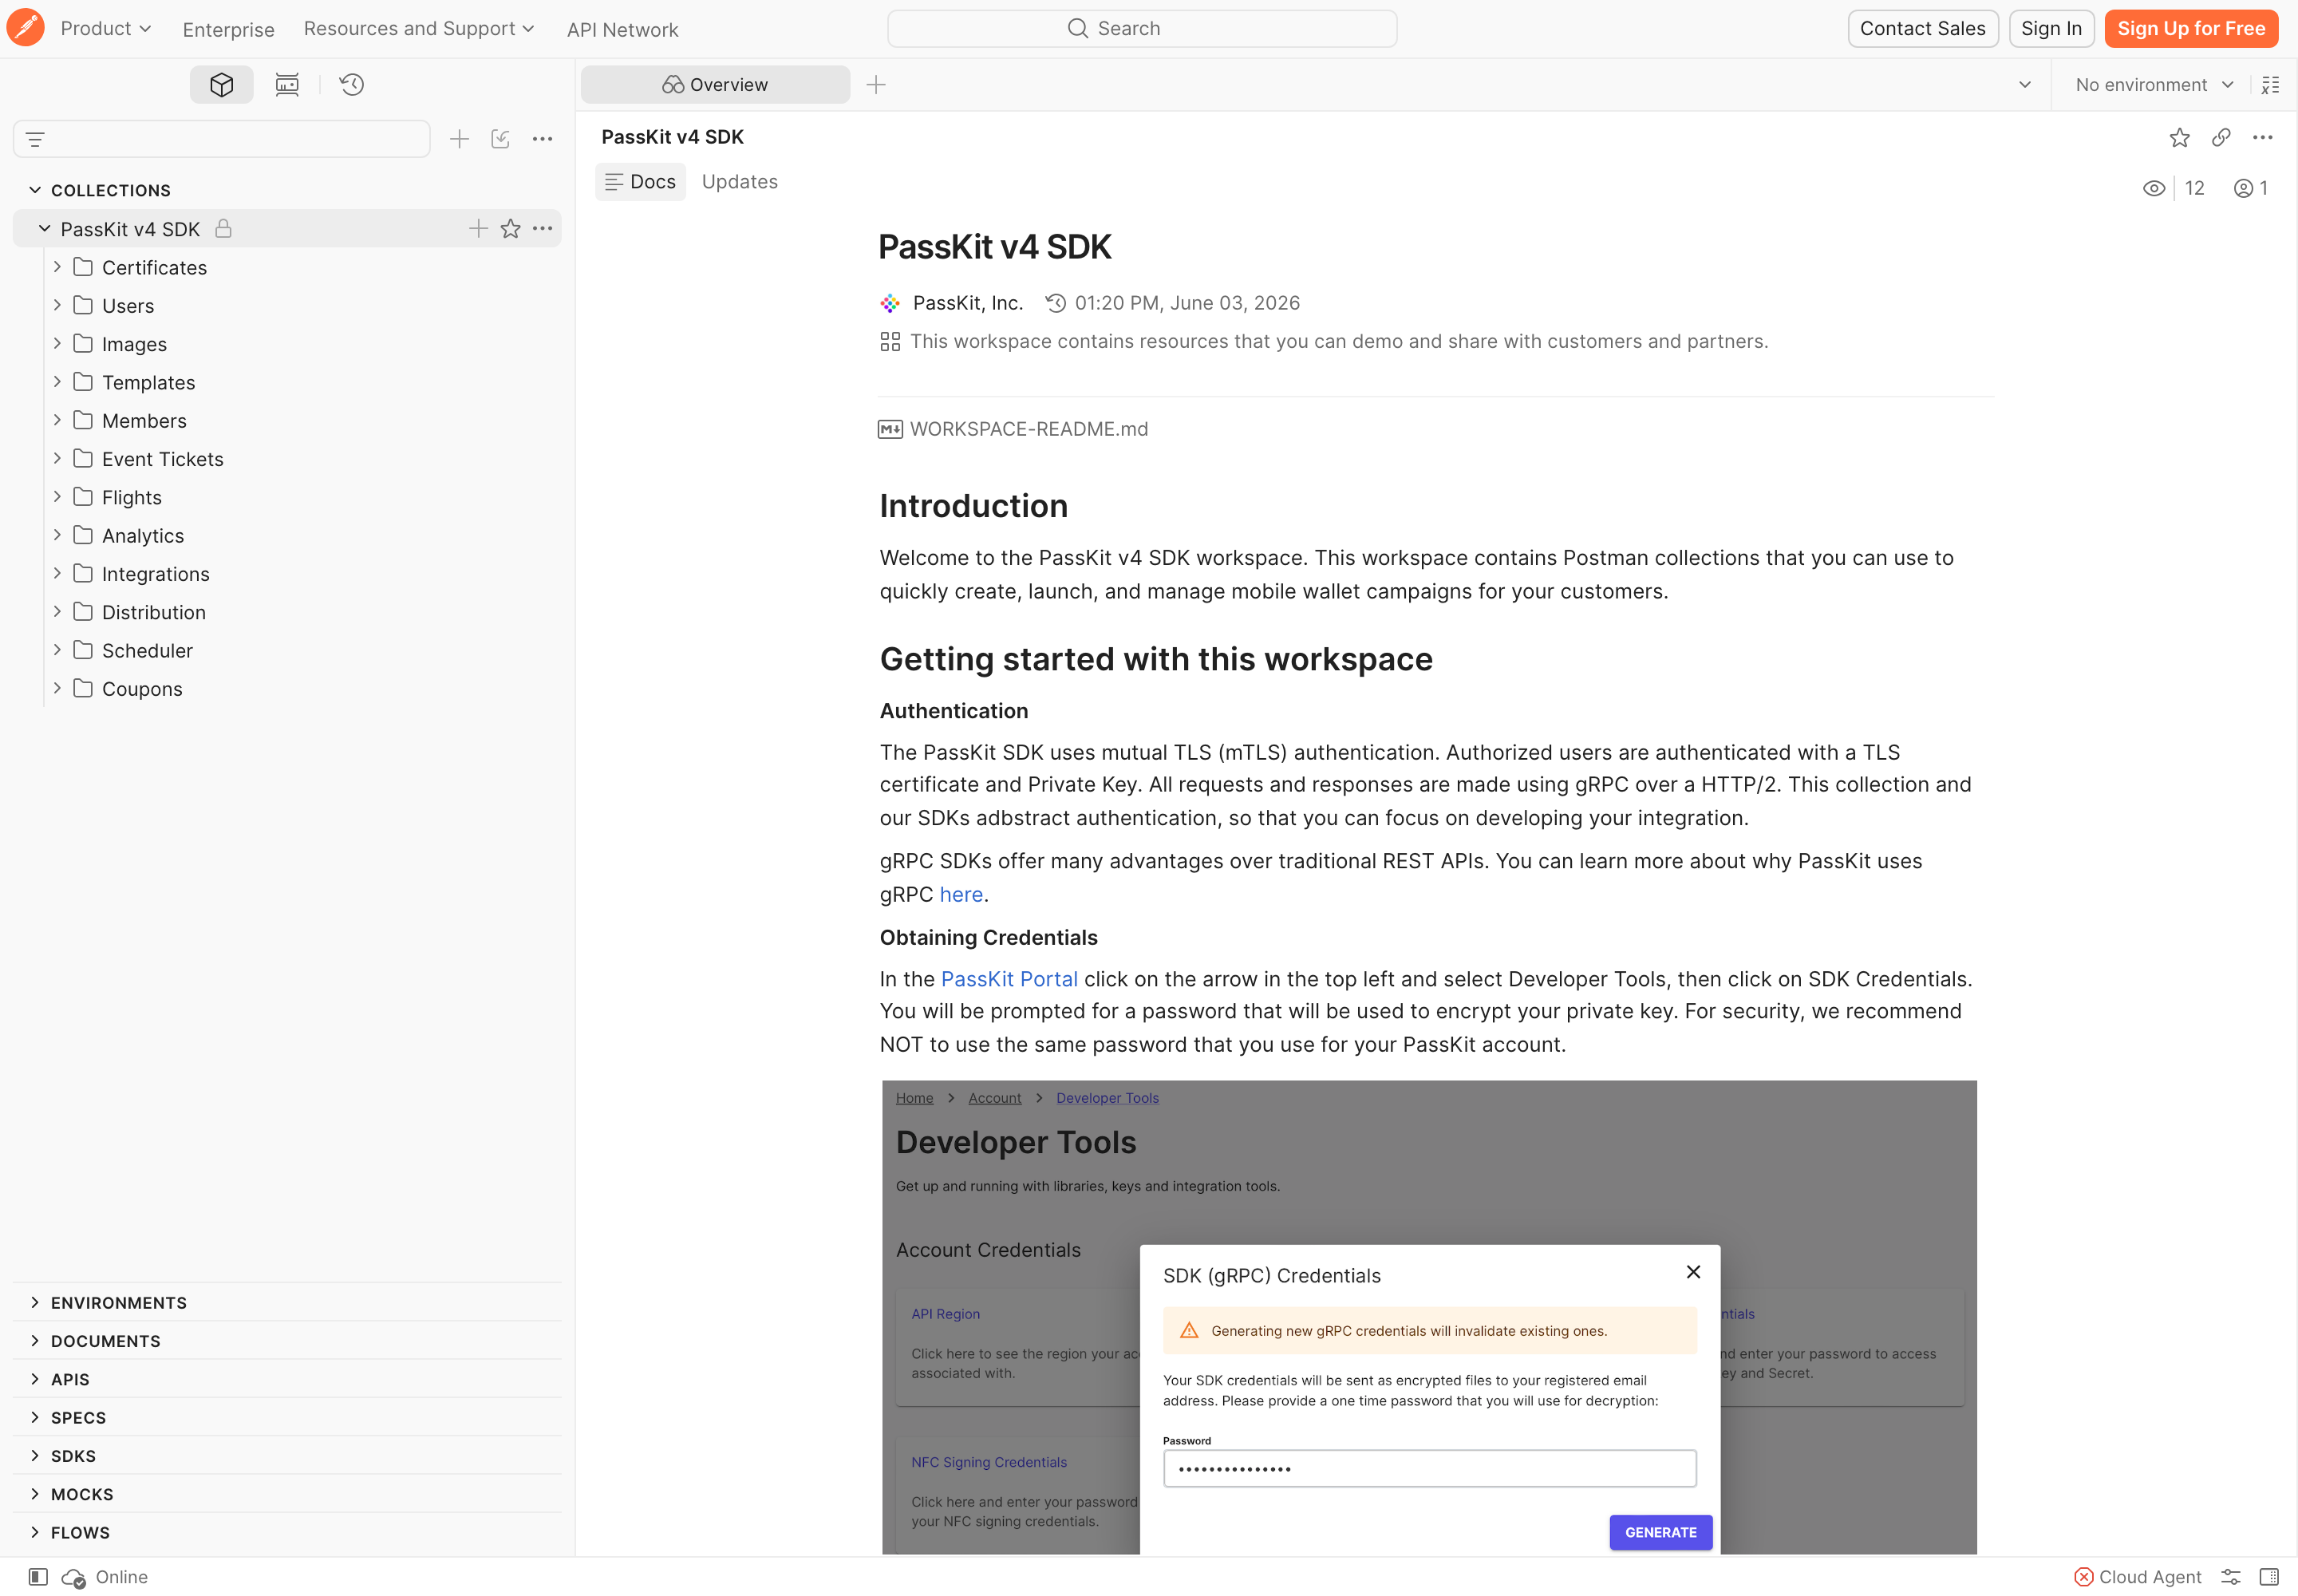Viewport: 2298px width, 1596px height.
Task: Click the Developer Tools screenshot image
Action: [x=1429, y=1316]
